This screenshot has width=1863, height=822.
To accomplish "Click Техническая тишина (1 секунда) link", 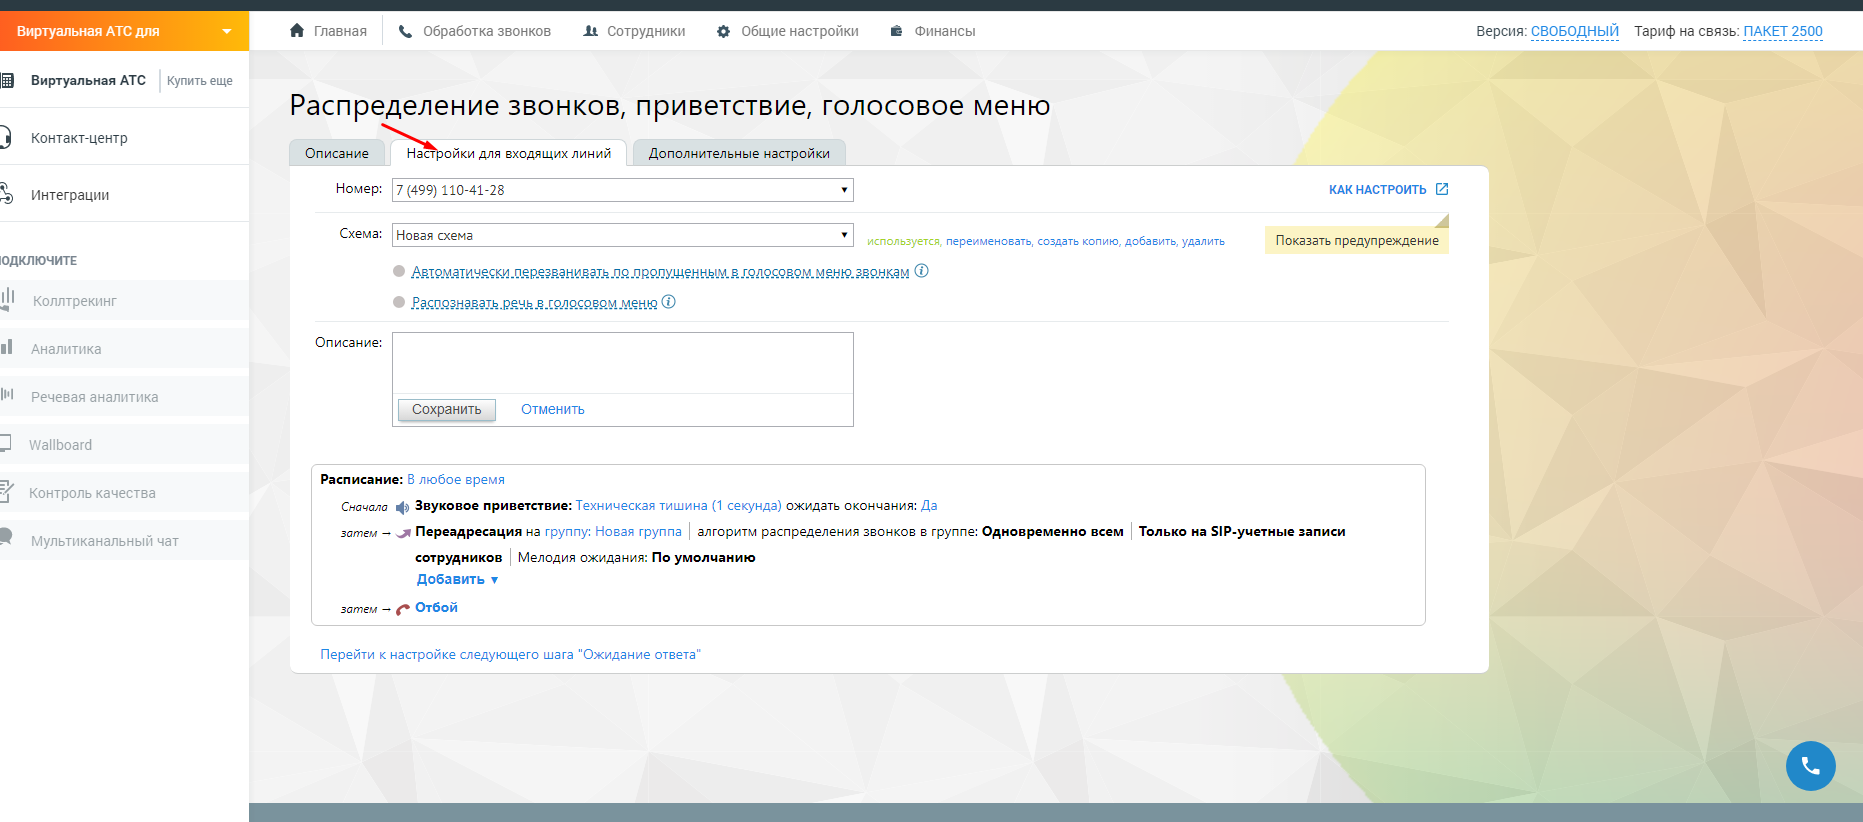I will coord(679,505).
